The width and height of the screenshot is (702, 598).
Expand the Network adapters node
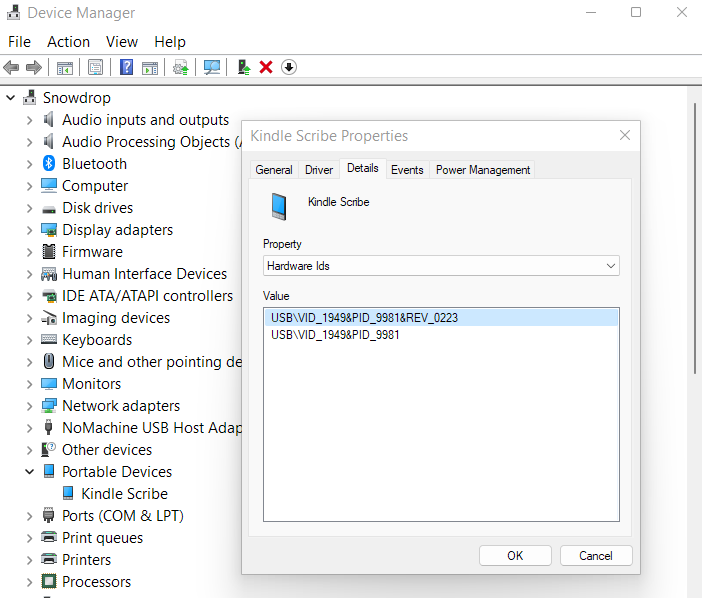(30, 406)
